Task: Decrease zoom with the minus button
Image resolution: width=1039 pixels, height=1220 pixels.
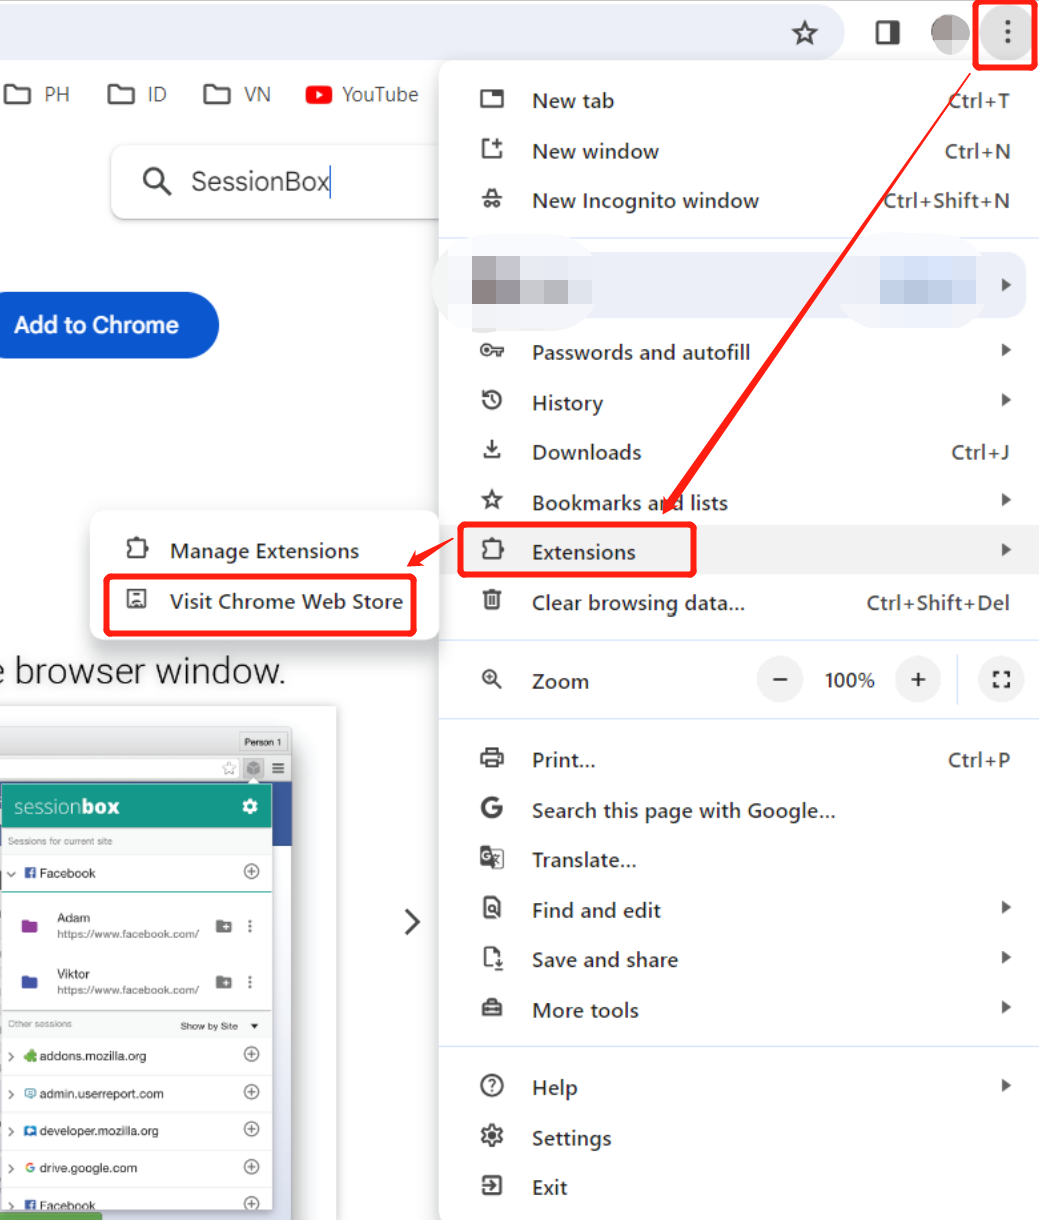Action: point(780,680)
